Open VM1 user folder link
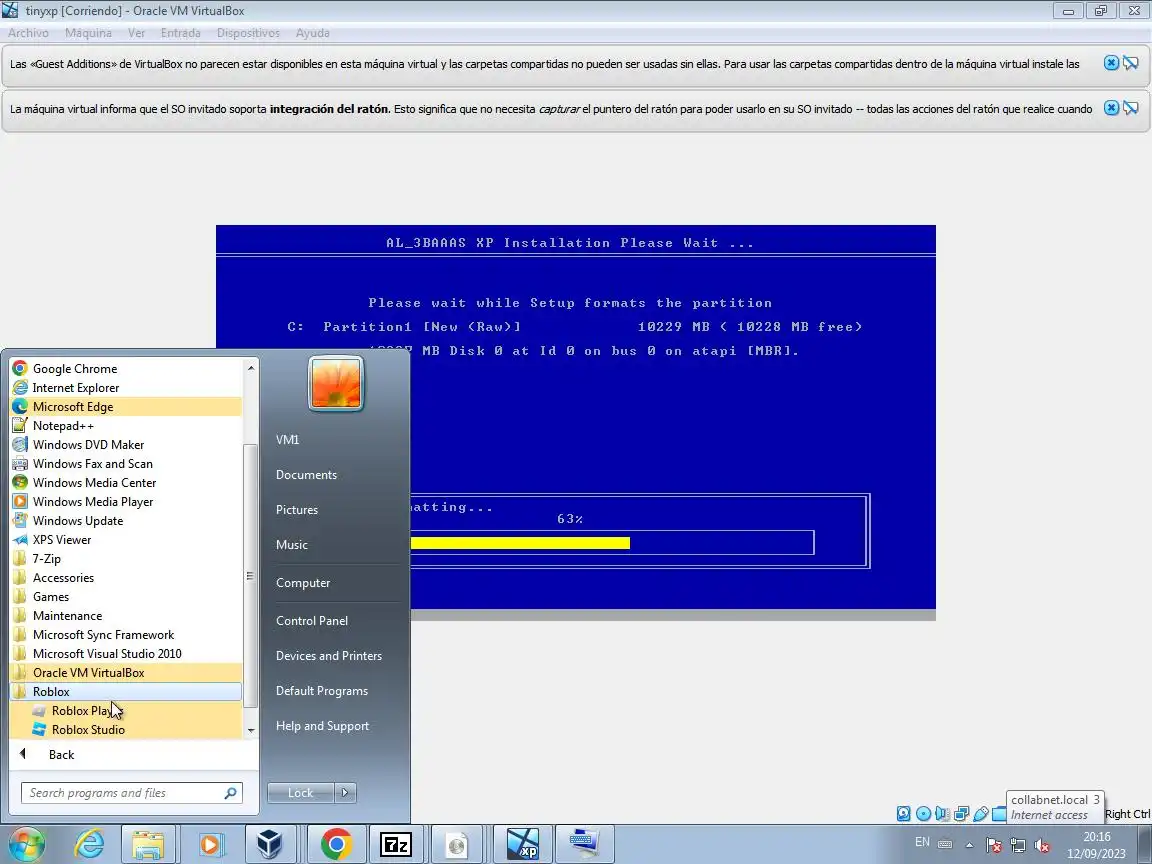This screenshot has height=864, width=1152. (x=287, y=440)
